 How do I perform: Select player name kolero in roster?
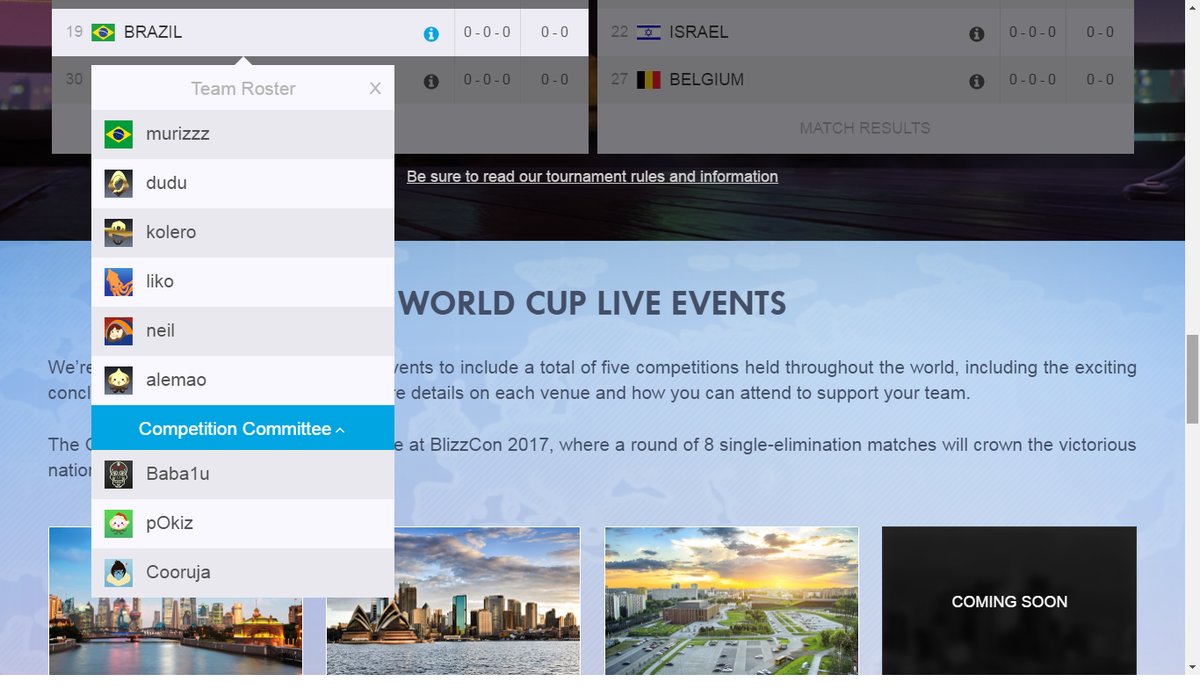coord(171,232)
